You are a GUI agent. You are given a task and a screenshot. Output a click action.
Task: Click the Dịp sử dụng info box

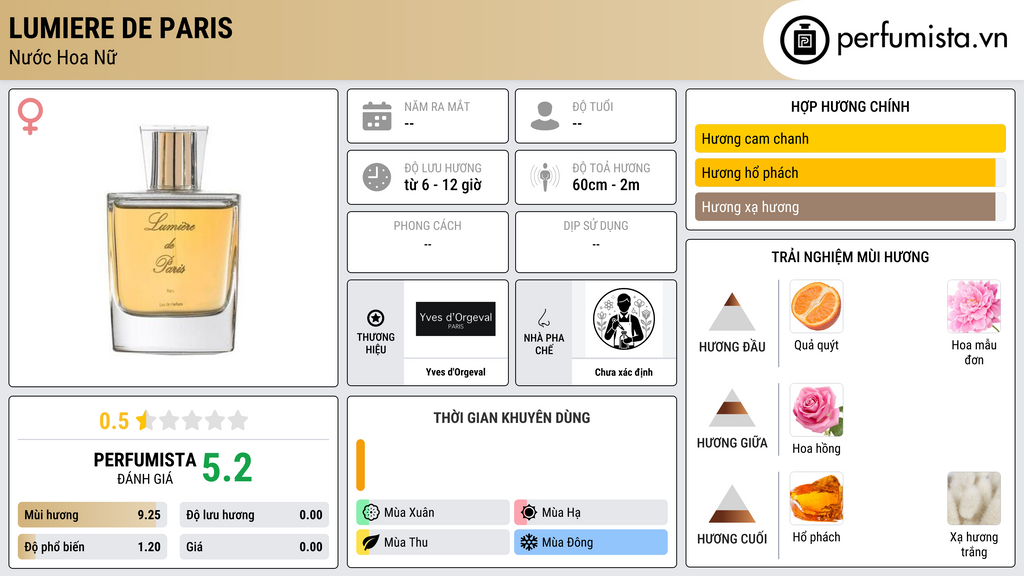point(596,242)
